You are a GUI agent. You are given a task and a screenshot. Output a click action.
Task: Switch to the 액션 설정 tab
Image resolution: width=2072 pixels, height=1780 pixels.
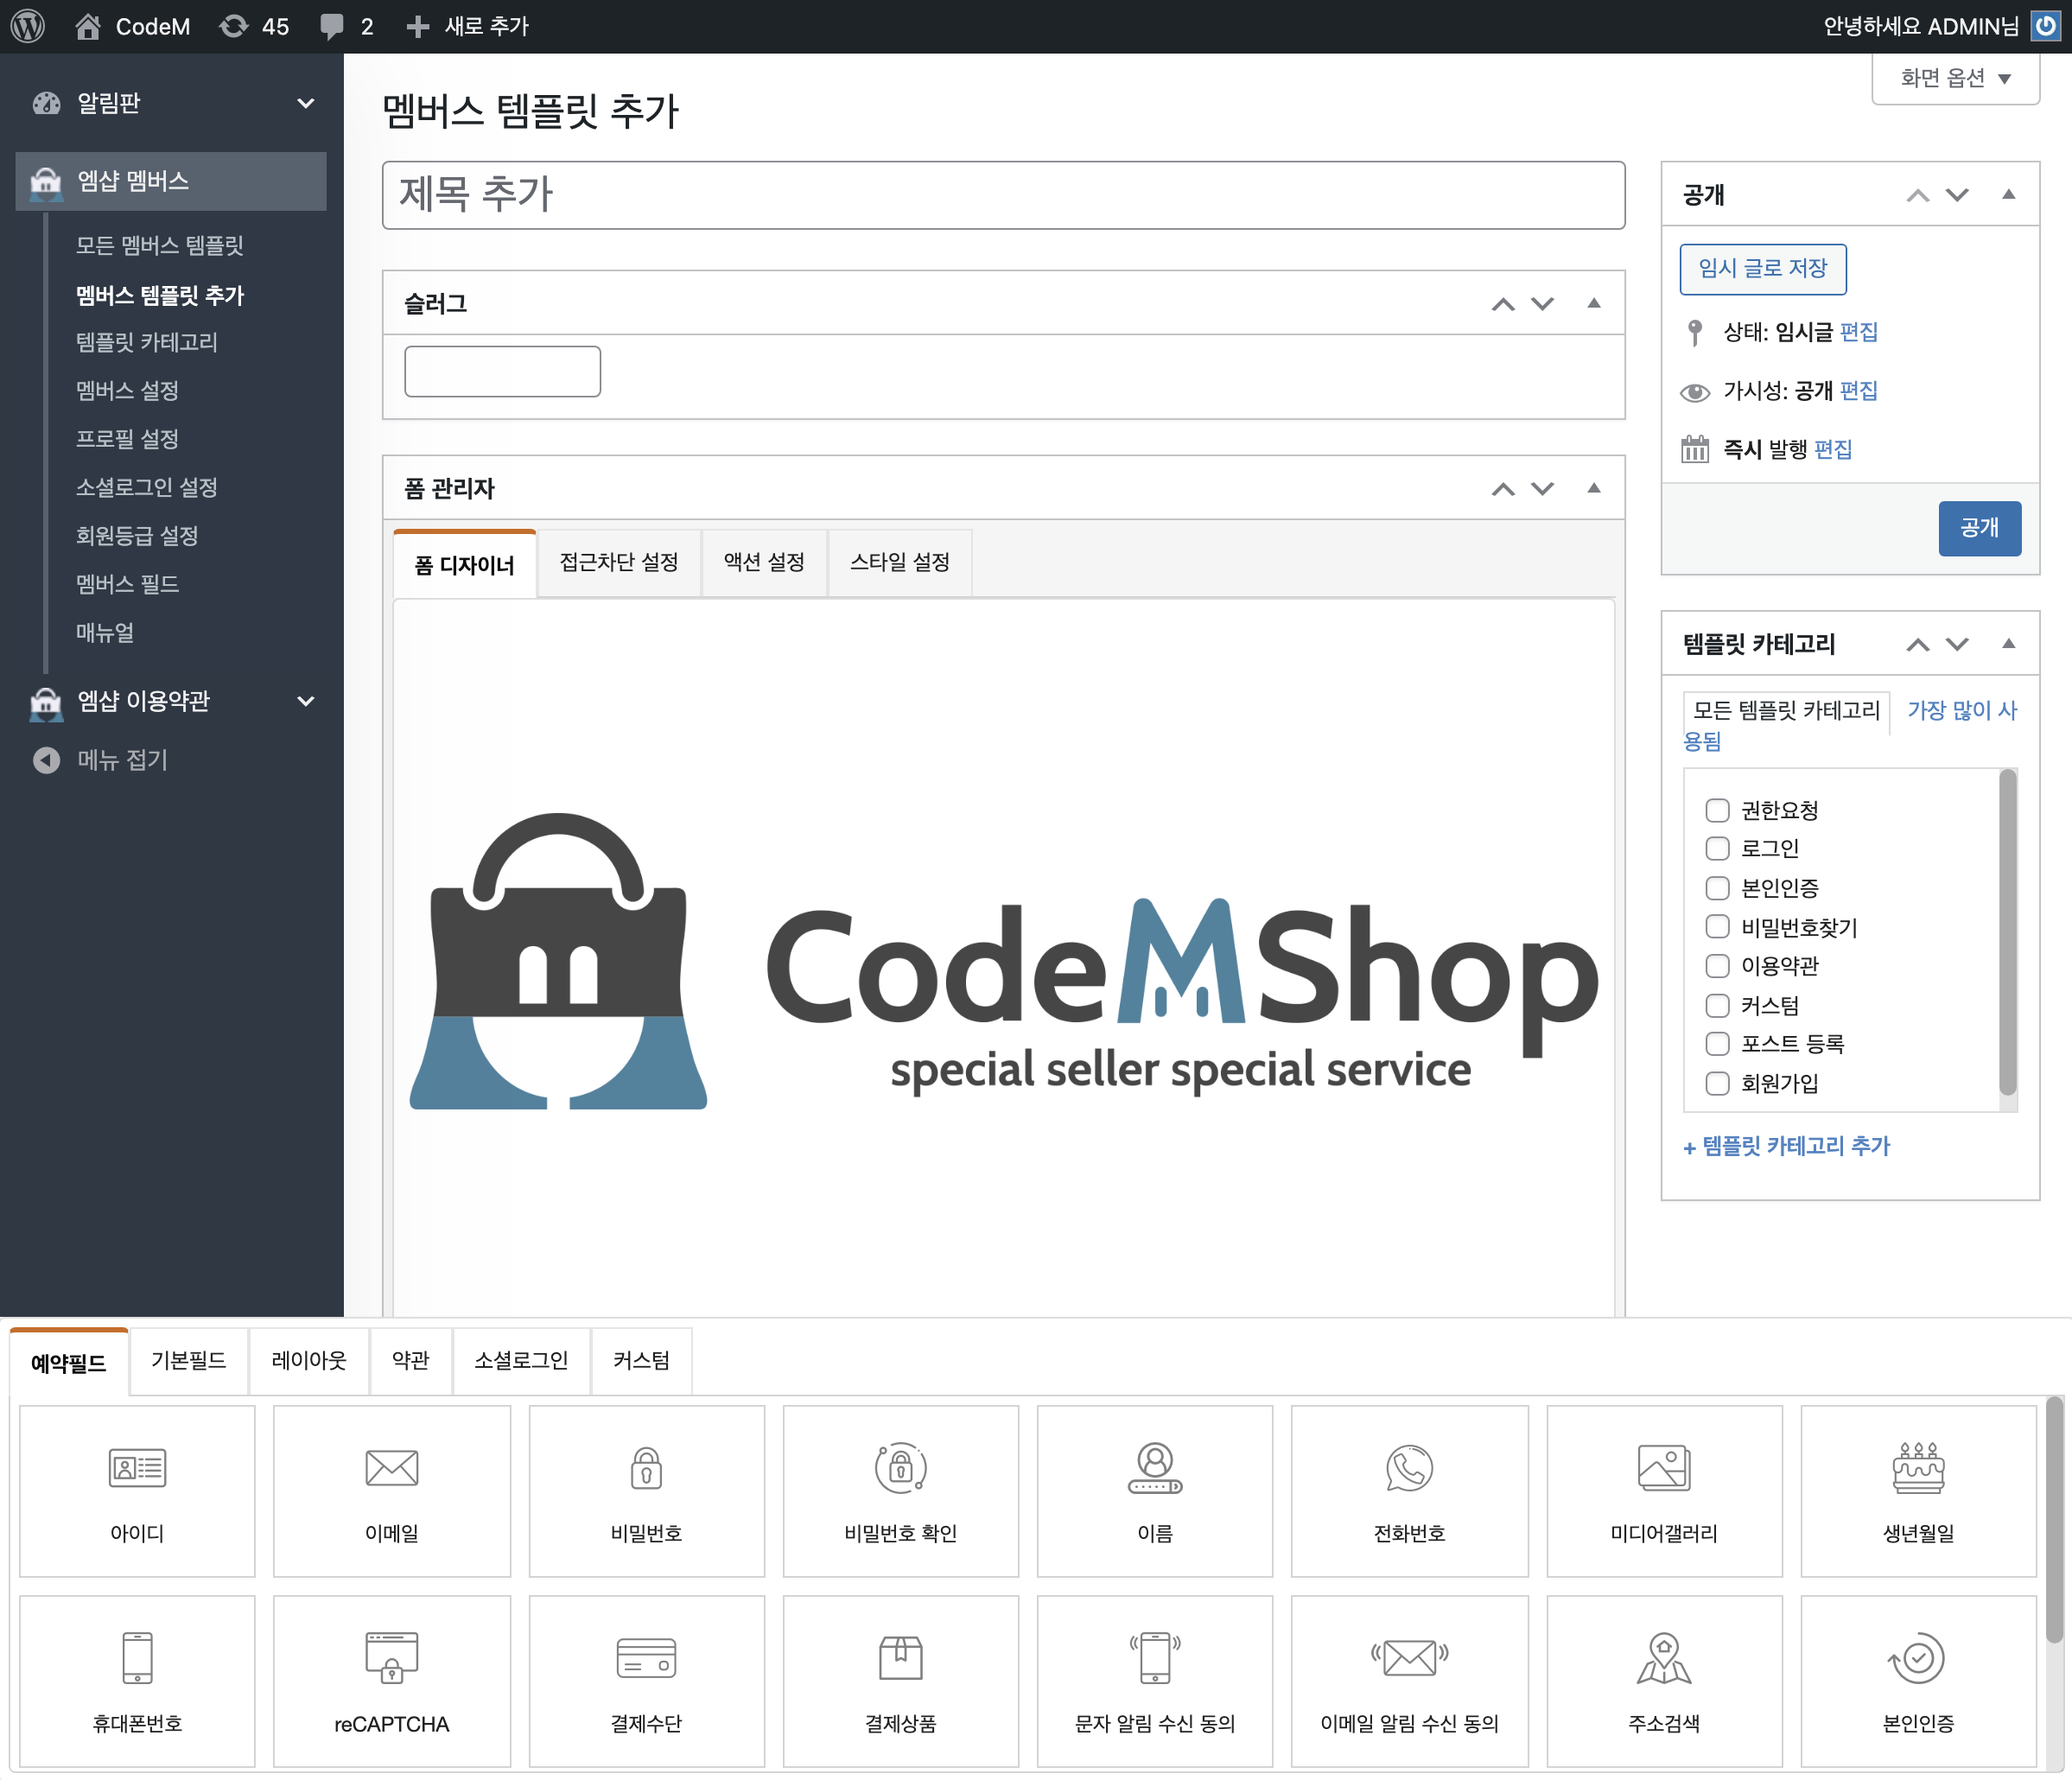(x=764, y=562)
